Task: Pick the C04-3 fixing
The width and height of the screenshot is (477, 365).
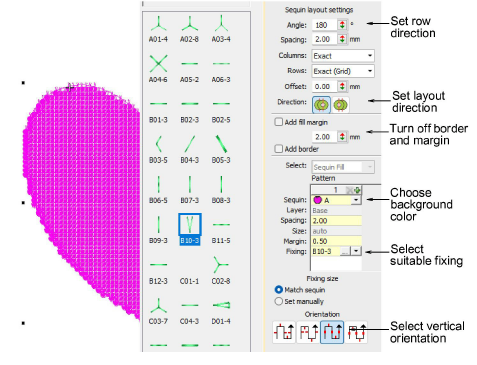Action: tap(189, 313)
